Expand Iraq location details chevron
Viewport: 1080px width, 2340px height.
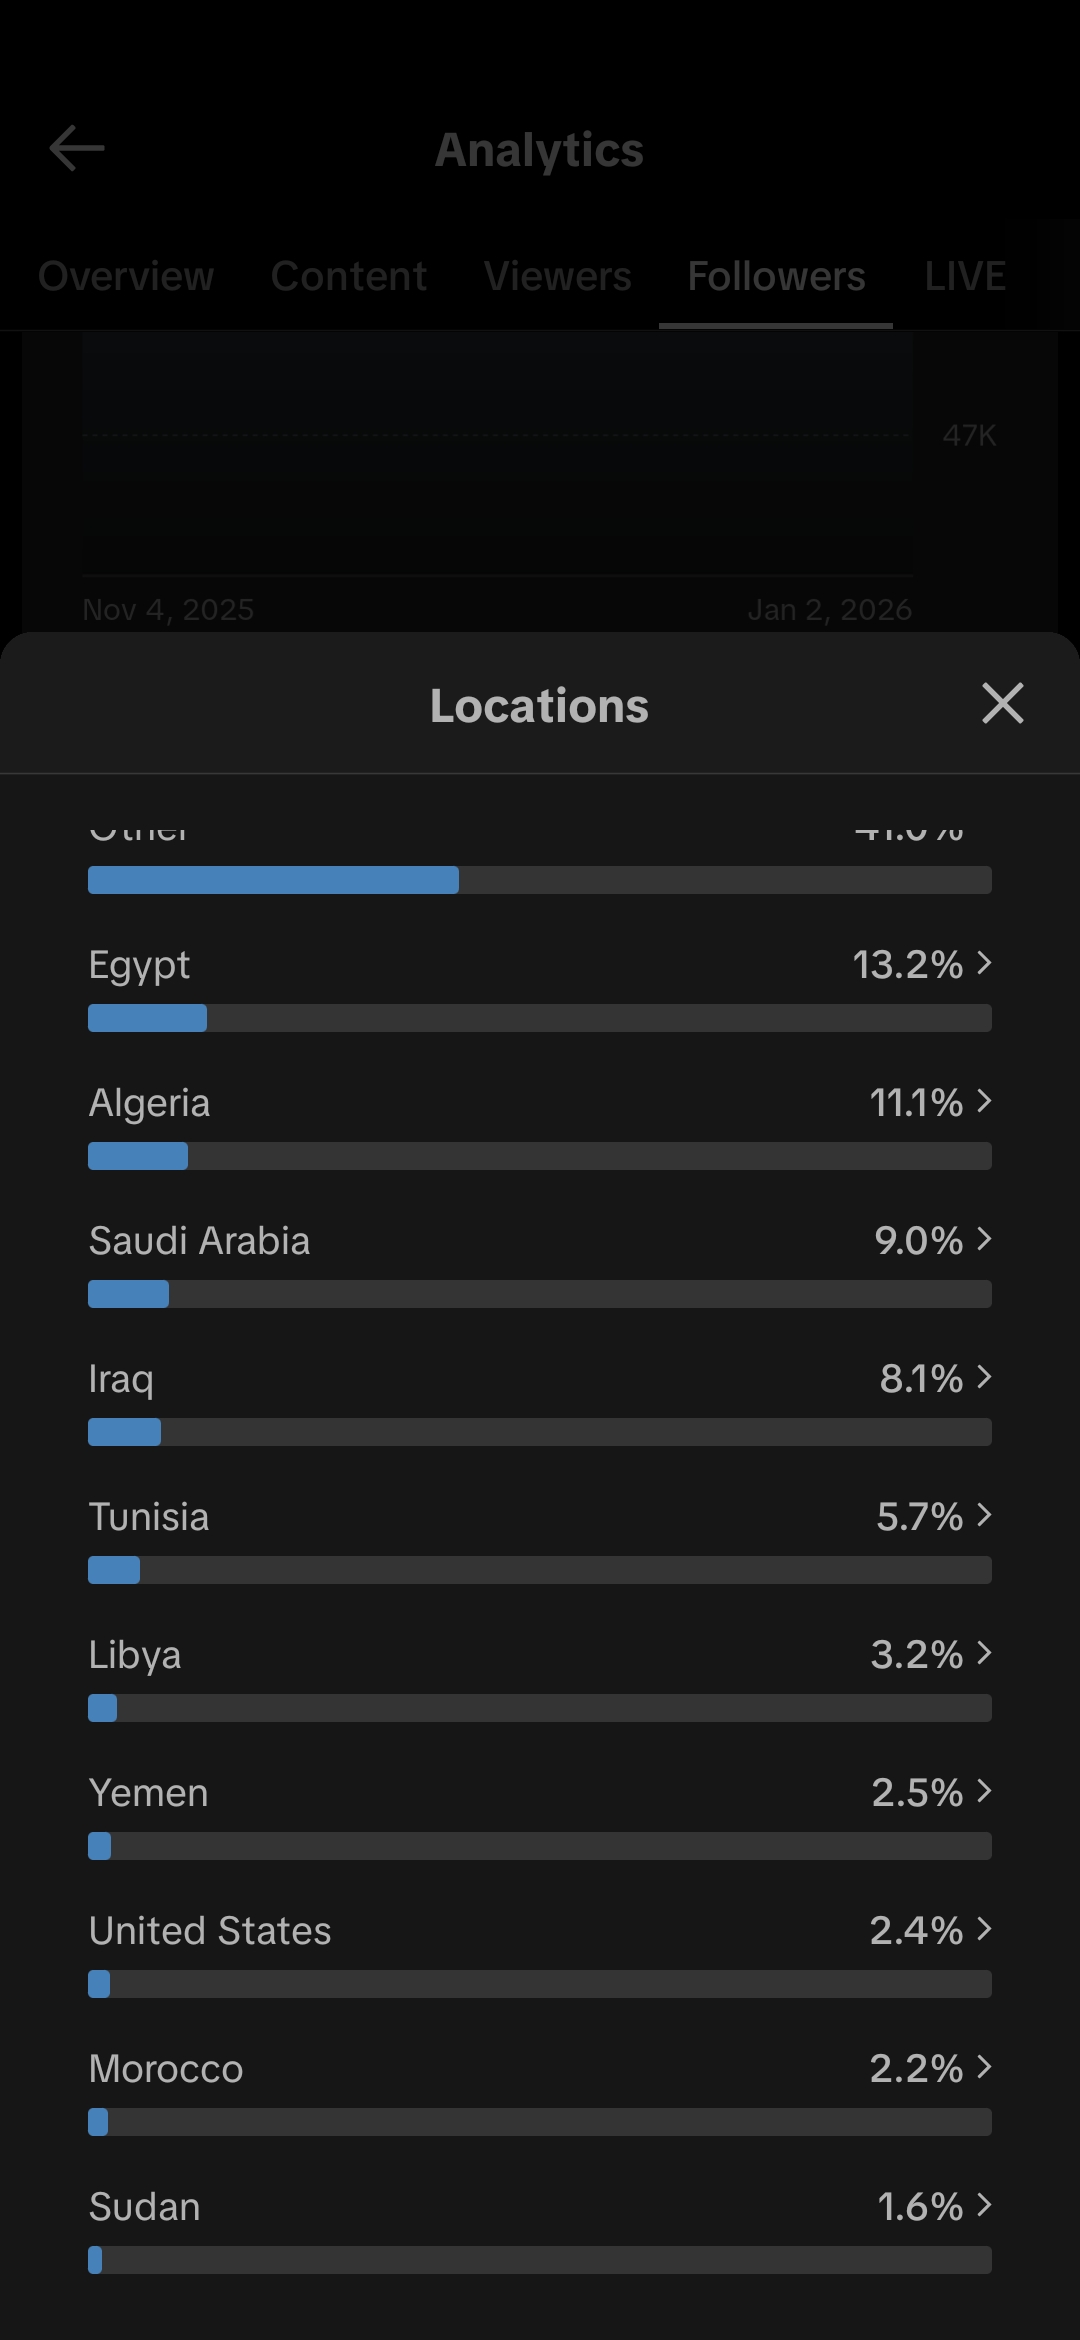click(x=985, y=1377)
